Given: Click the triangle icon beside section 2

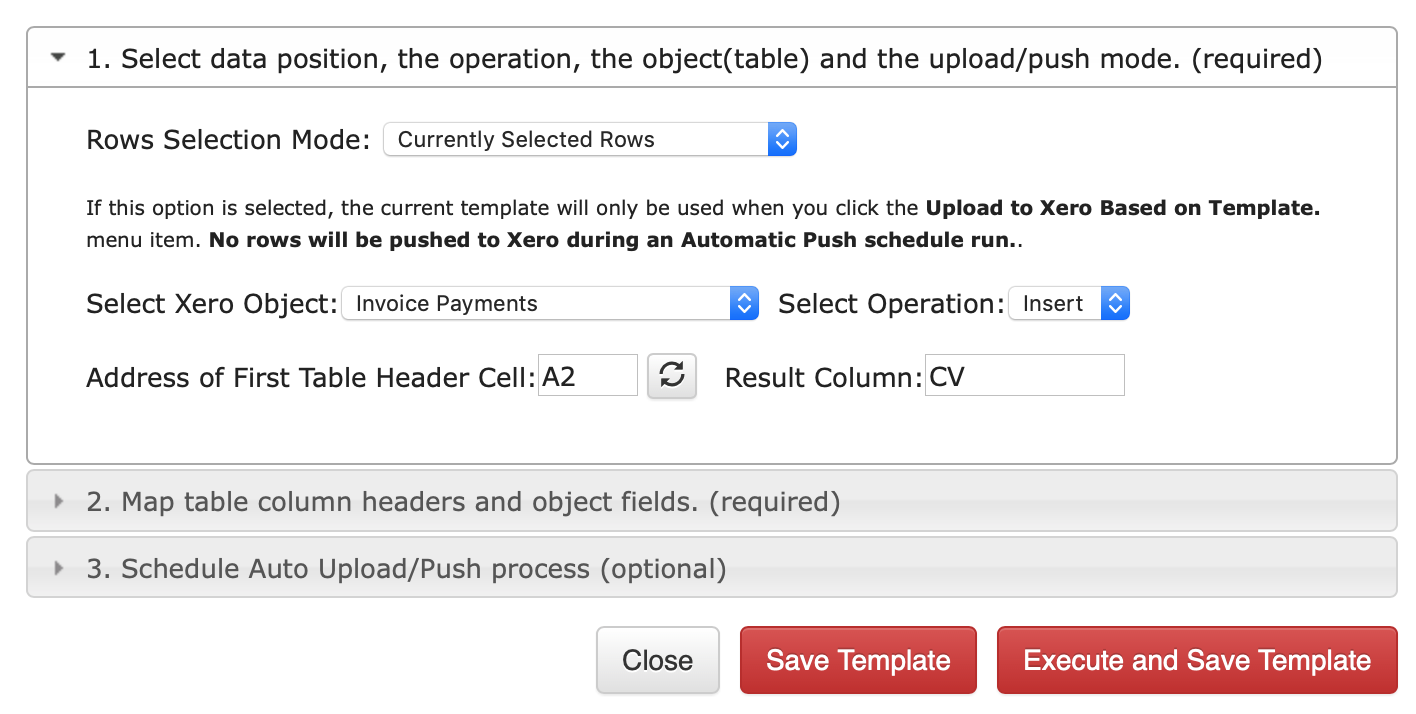Looking at the screenshot, I should coord(58,501).
